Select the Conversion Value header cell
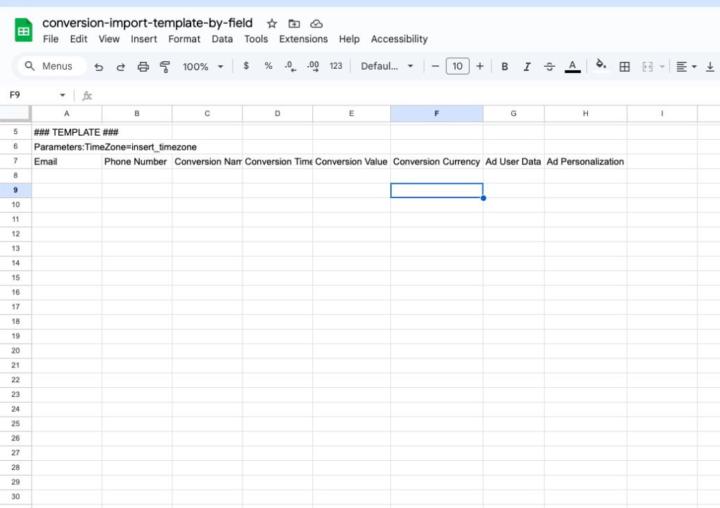Viewport: 720px width, 508px height. pos(351,161)
